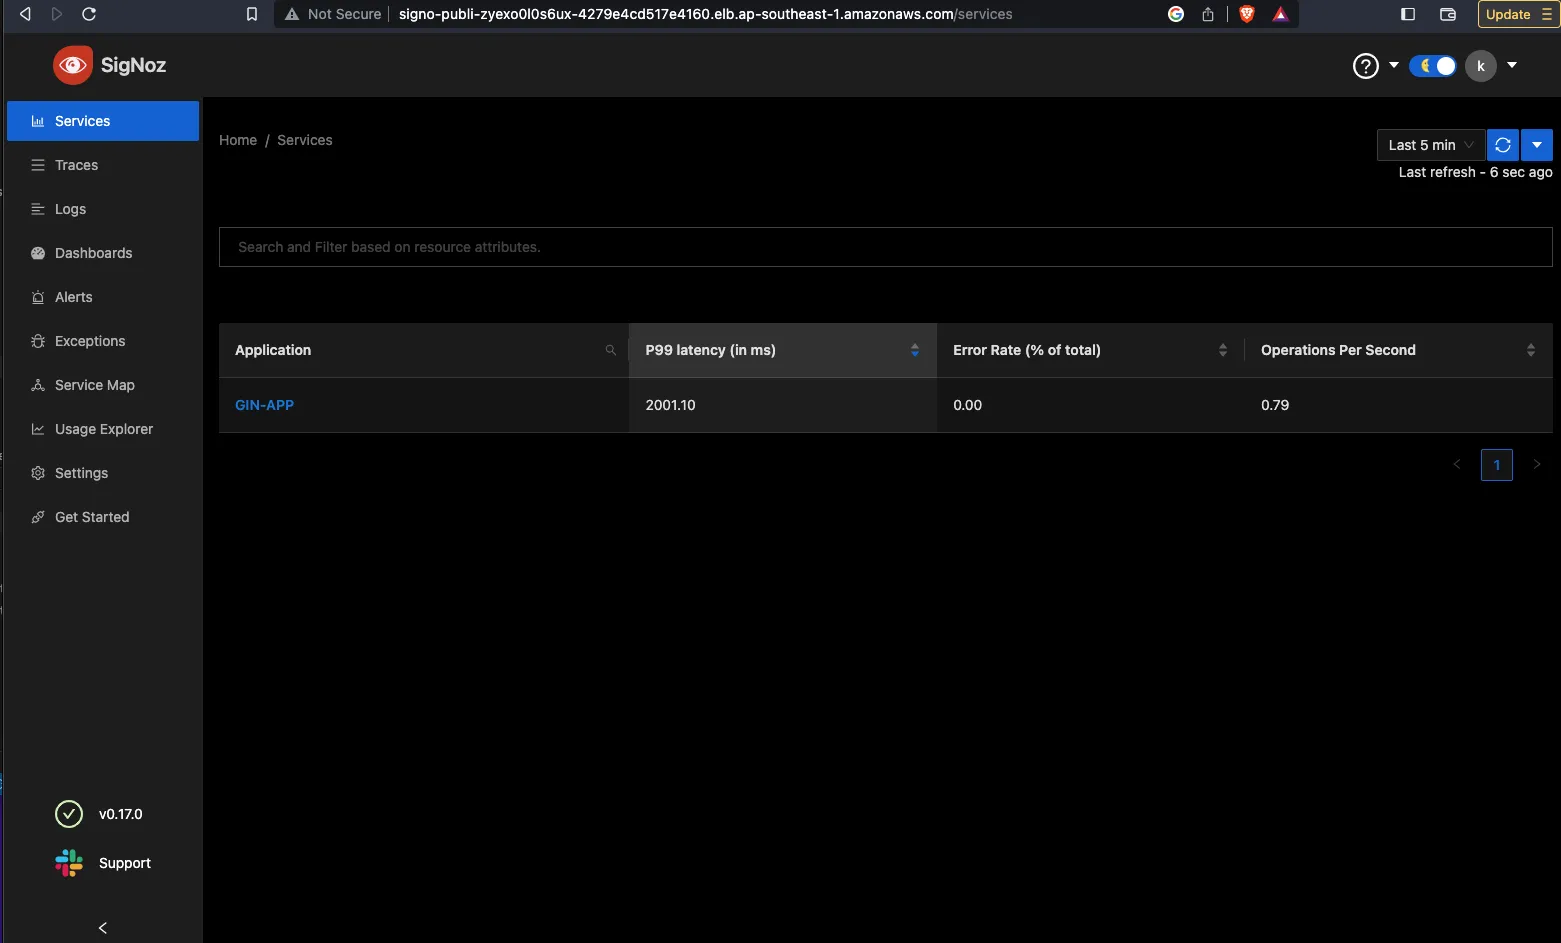The height and width of the screenshot is (943, 1561).
Task: Sort by Operations Per Second sorter
Action: pos(1530,350)
